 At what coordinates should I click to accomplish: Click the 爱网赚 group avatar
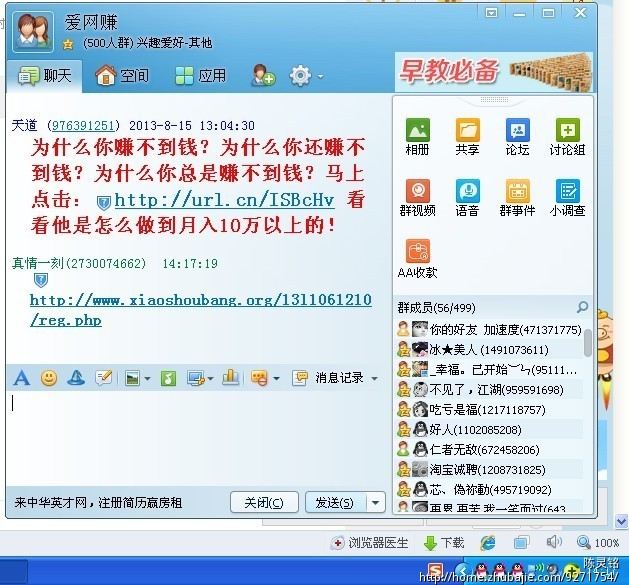pos(33,32)
